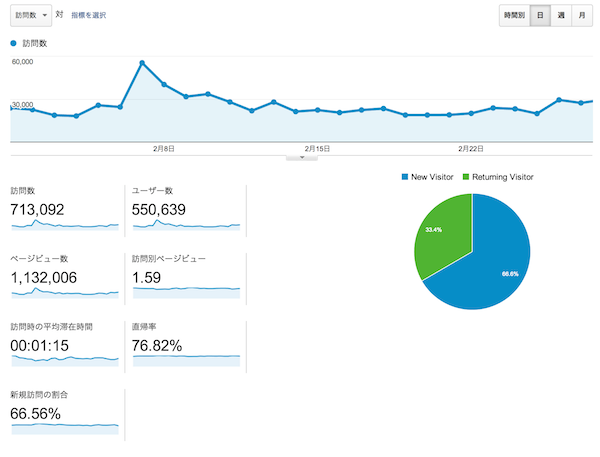Click the 訪問別ページビュー sparkline under 1.59
The height and width of the screenshot is (457, 600).
point(186,291)
